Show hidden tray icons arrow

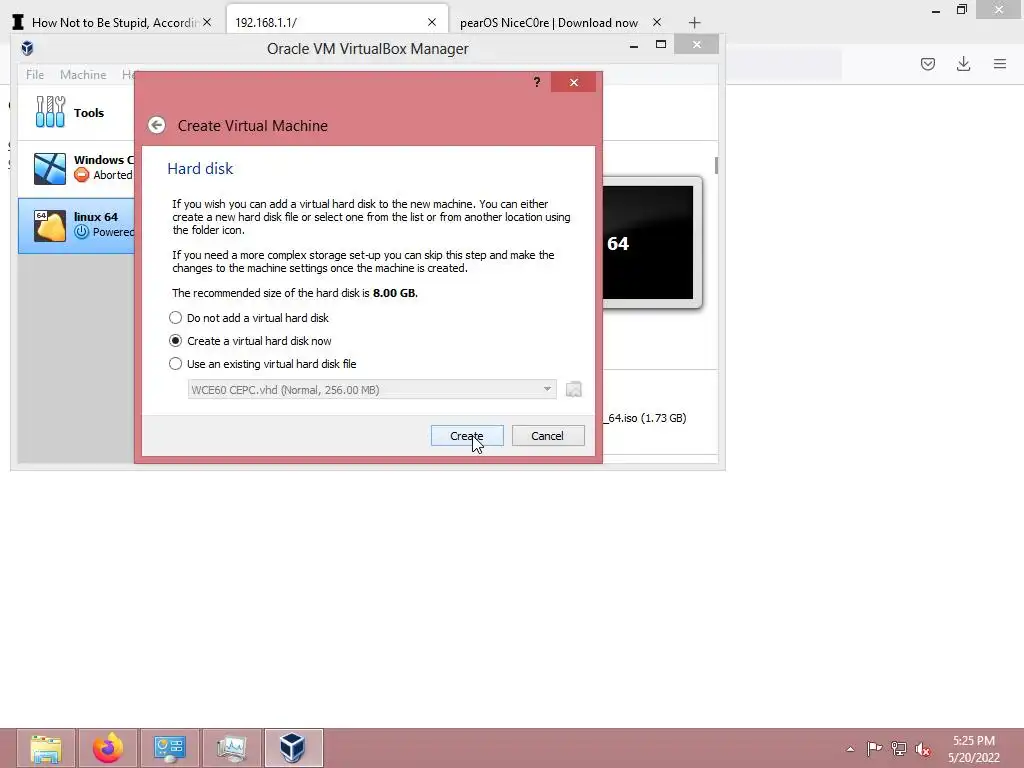coord(850,749)
